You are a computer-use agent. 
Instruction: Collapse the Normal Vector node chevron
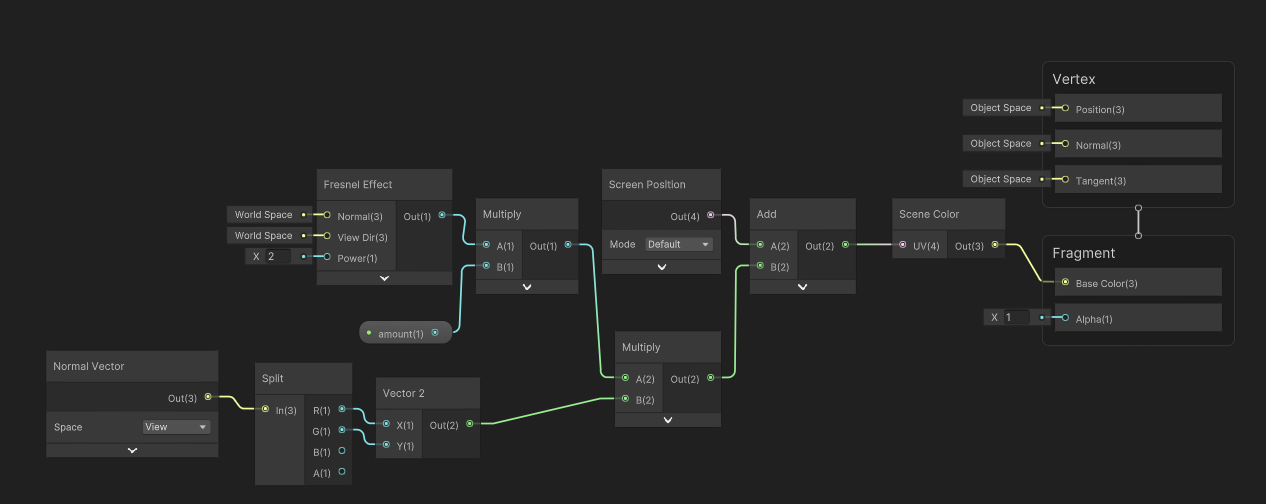pos(132,450)
